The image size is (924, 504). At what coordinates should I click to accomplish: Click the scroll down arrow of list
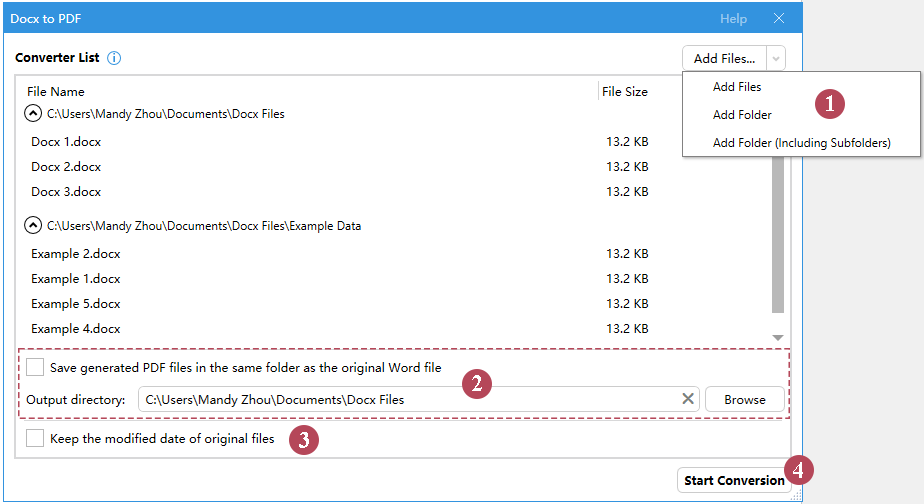[x=778, y=338]
